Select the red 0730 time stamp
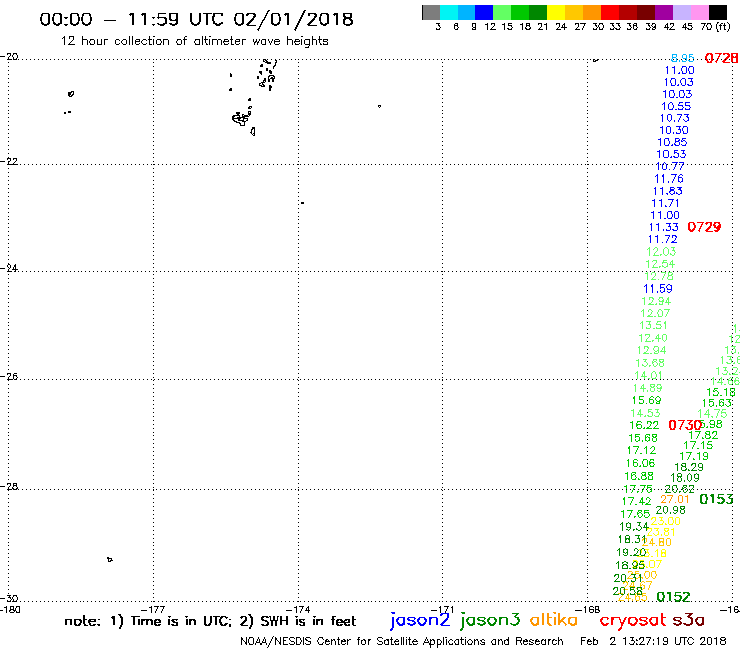The image size is (740, 650). 685,425
